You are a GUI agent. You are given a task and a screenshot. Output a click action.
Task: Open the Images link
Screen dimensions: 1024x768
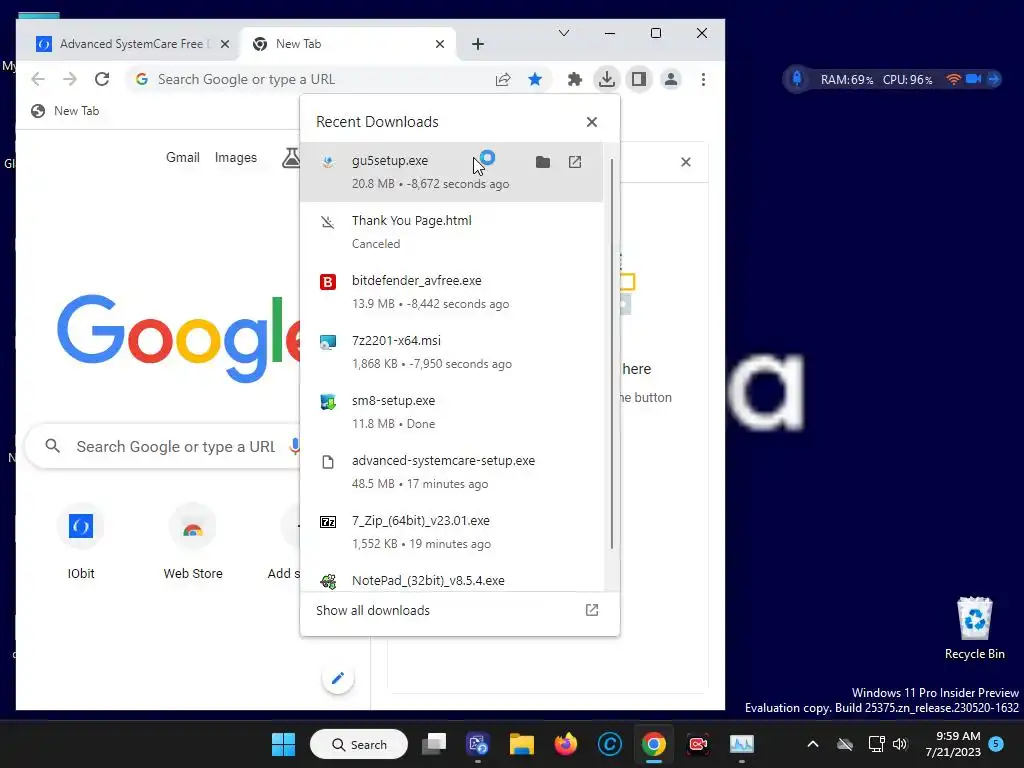(236, 157)
